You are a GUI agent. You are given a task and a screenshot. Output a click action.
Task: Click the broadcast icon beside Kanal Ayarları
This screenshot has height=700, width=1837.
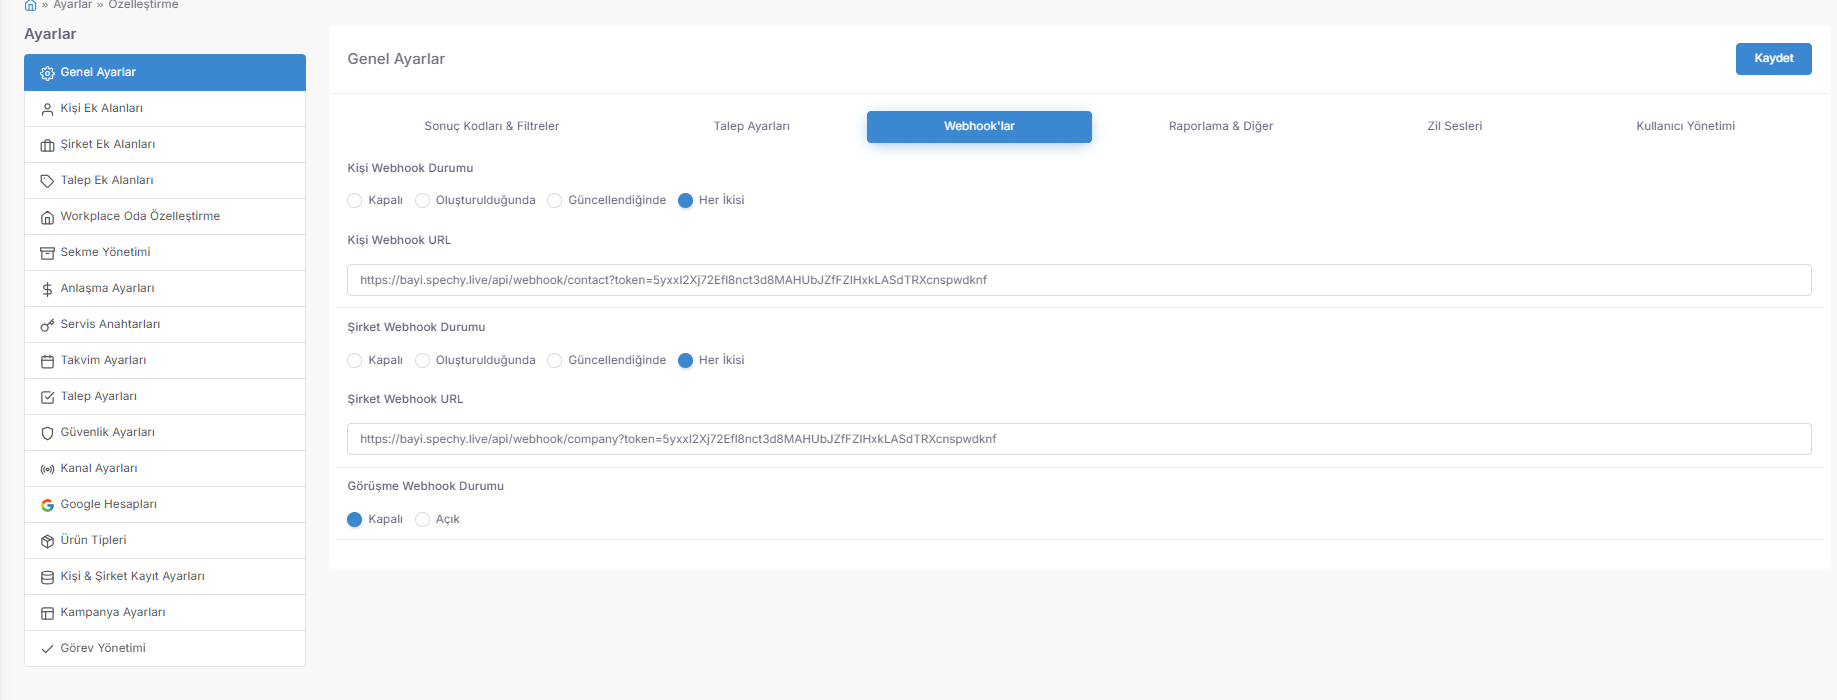point(47,469)
